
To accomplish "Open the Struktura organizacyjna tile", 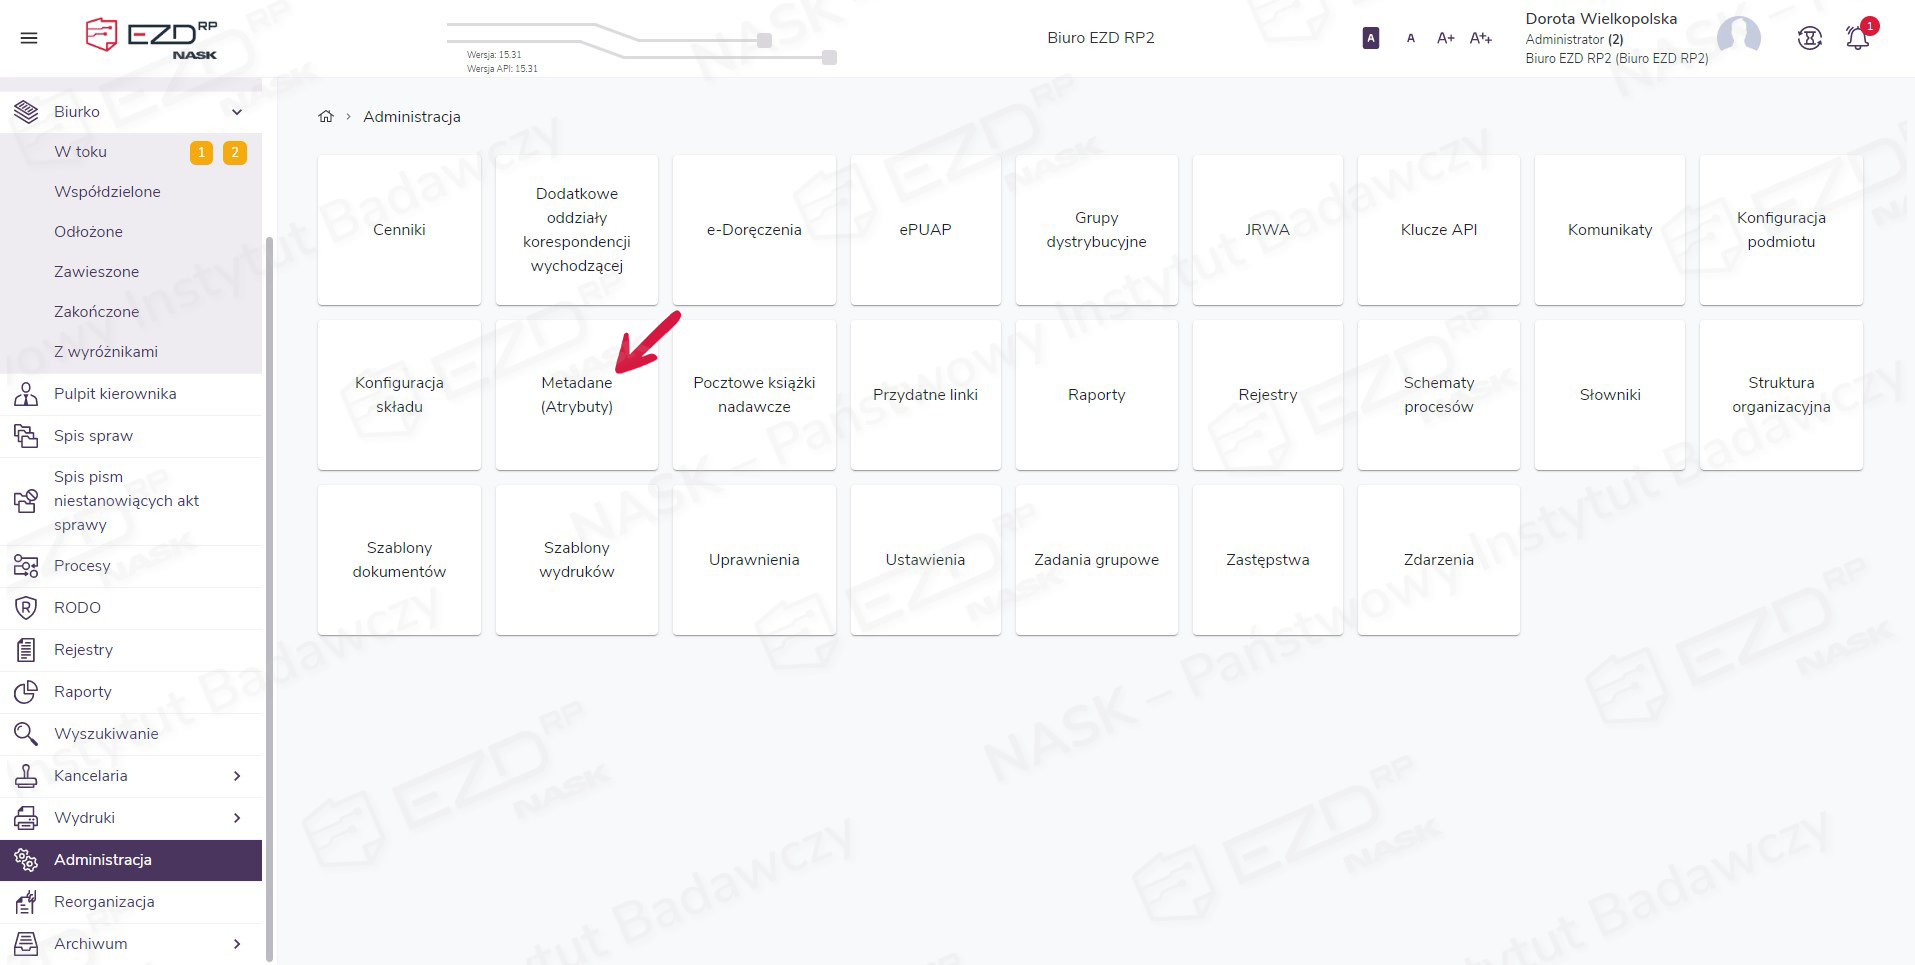I will click(x=1780, y=395).
